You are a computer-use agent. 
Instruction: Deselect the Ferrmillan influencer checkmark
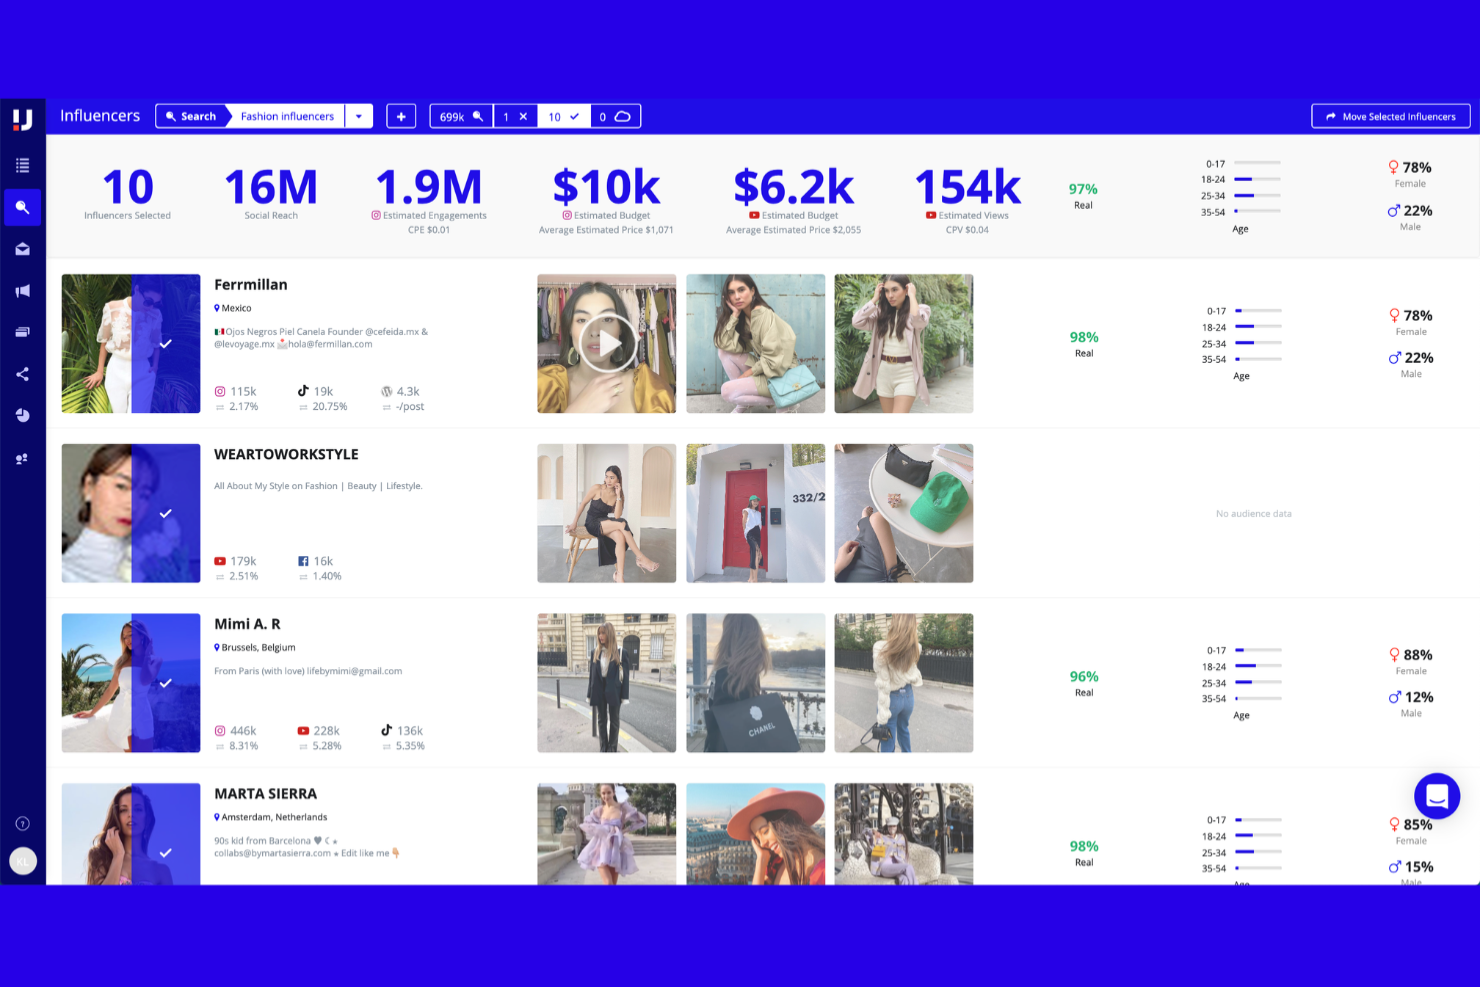click(167, 343)
